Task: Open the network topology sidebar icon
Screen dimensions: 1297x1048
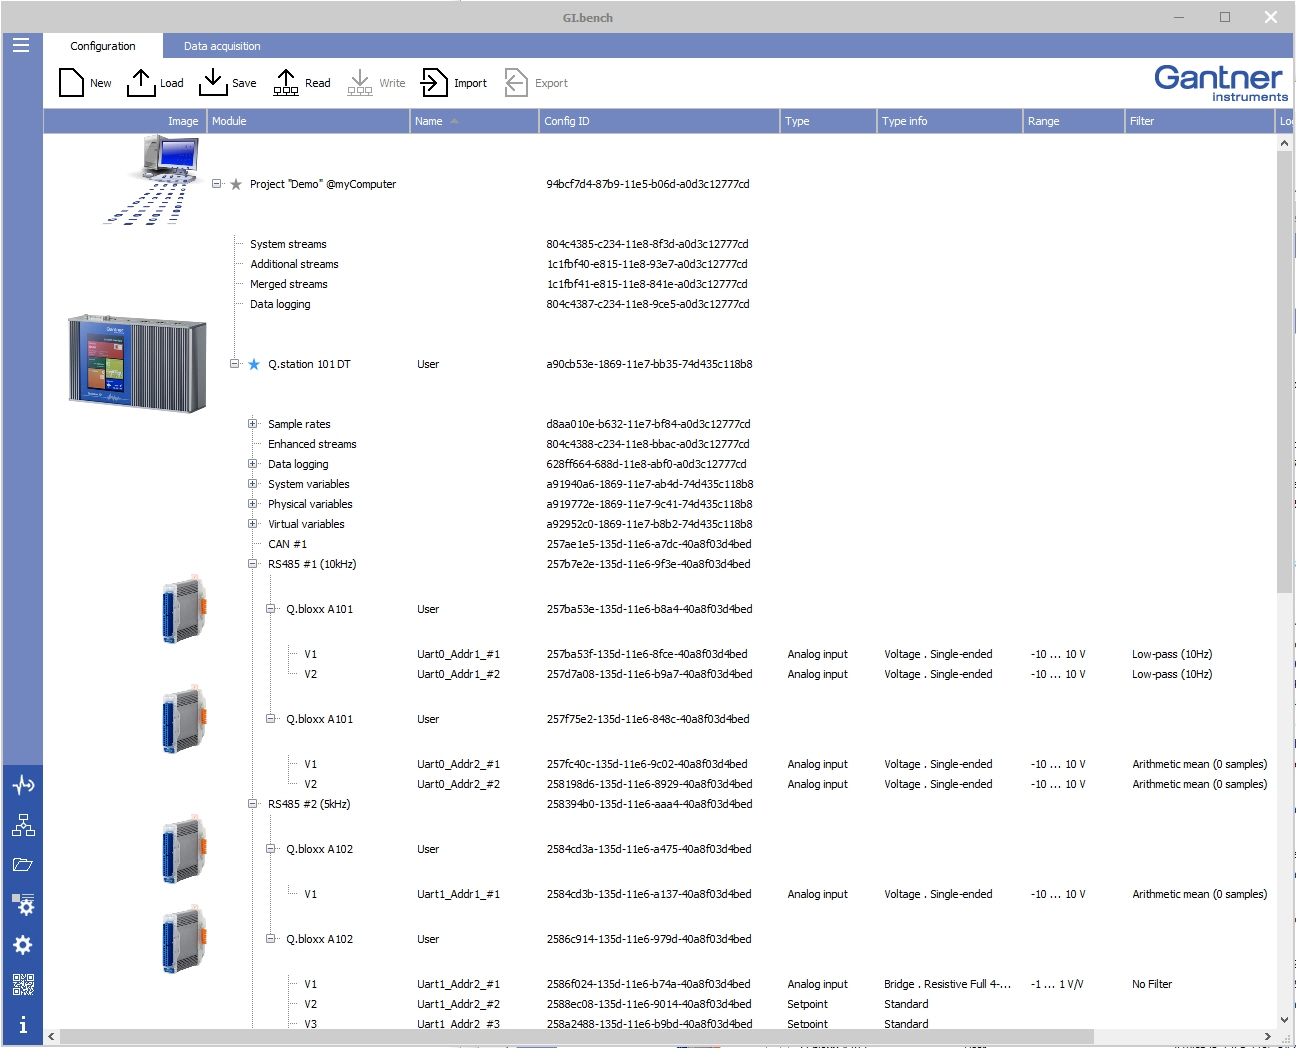Action: click(23, 825)
